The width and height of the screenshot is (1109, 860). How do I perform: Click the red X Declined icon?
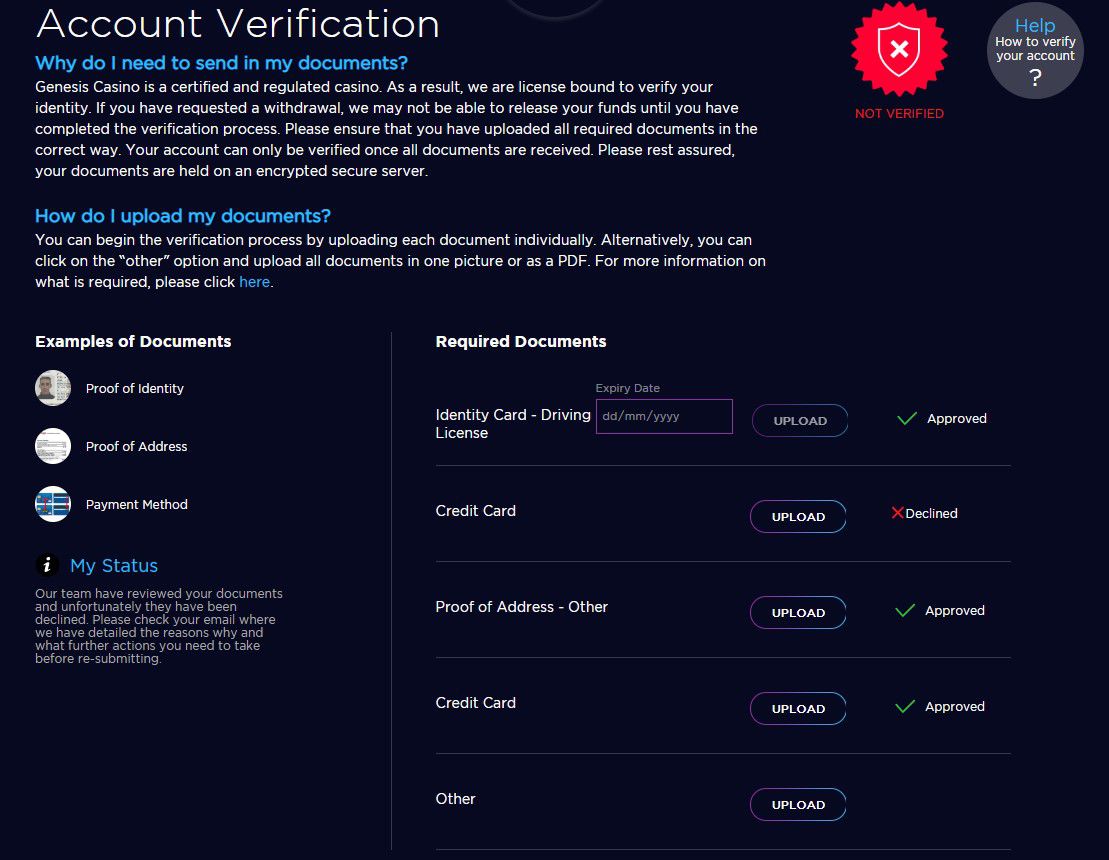coord(898,513)
